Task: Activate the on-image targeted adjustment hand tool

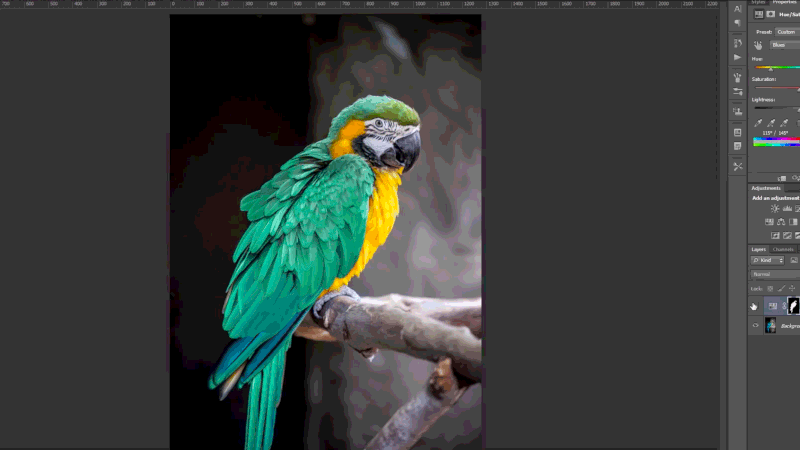Action: [x=758, y=45]
